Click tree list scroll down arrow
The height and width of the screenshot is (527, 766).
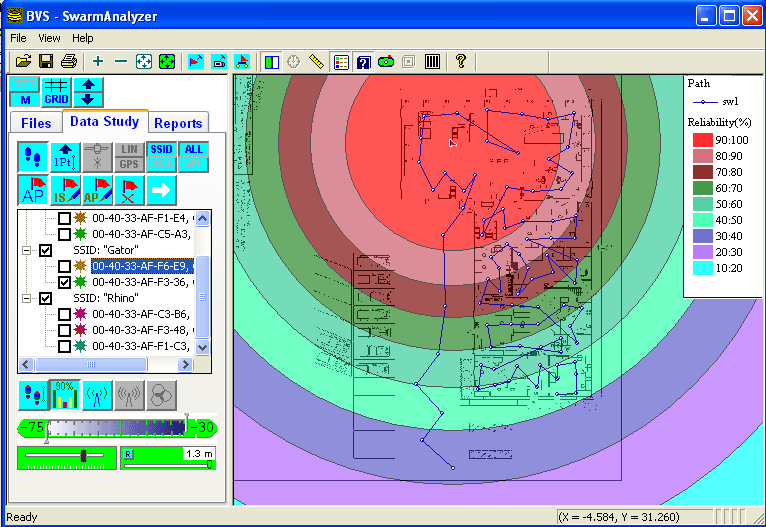203,346
